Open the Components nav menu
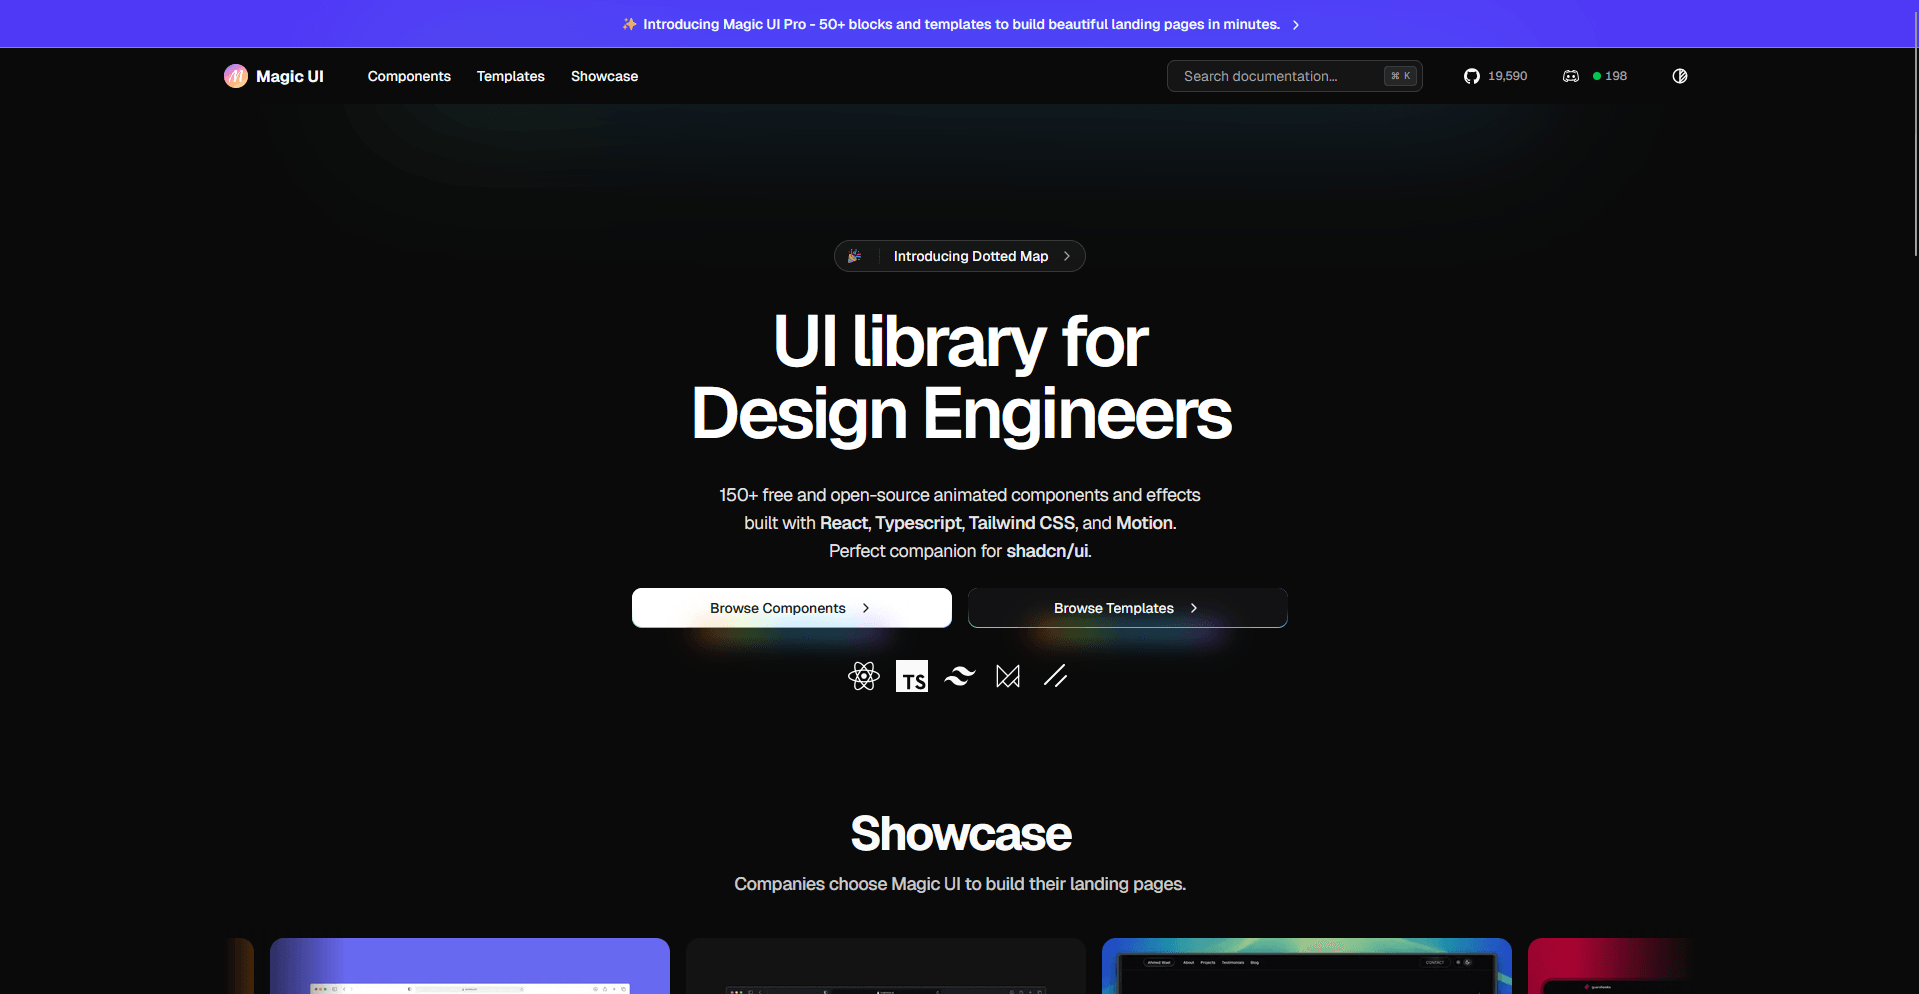1919x994 pixels. (409, 76)
